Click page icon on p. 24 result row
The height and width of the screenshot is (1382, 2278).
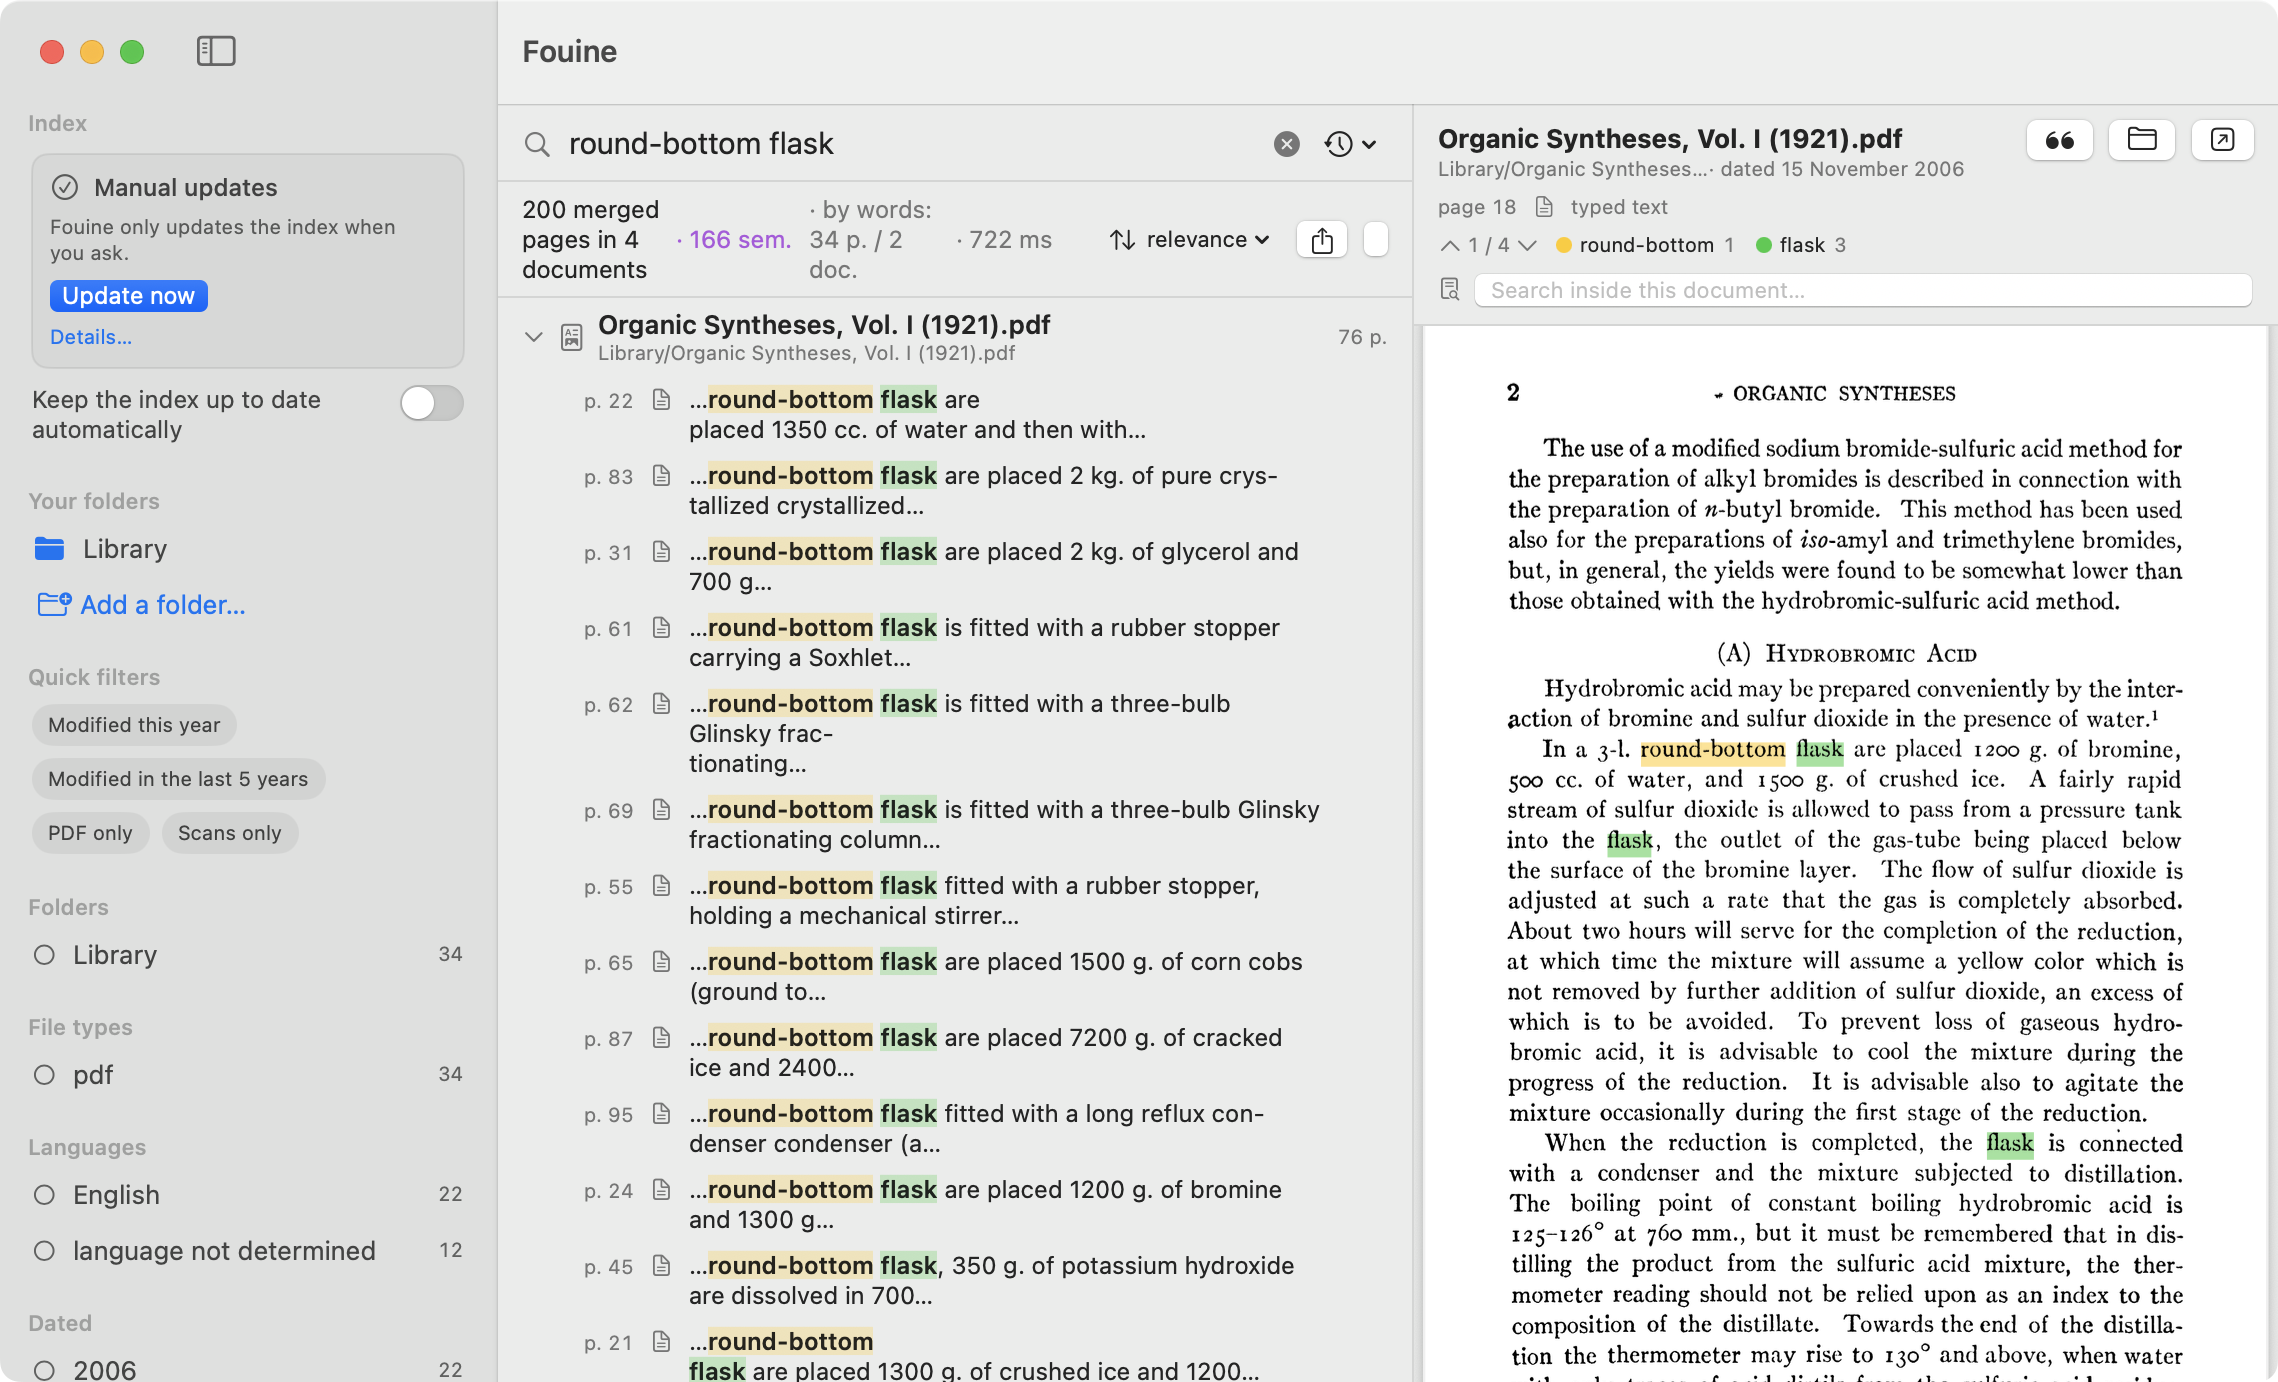click(661, 1190)
